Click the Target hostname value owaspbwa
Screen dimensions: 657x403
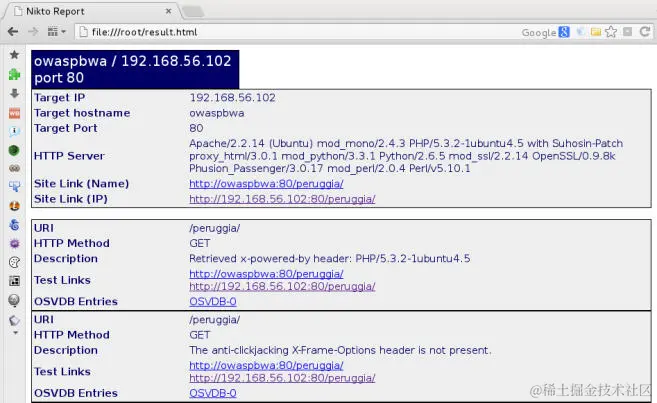point(217,113)
